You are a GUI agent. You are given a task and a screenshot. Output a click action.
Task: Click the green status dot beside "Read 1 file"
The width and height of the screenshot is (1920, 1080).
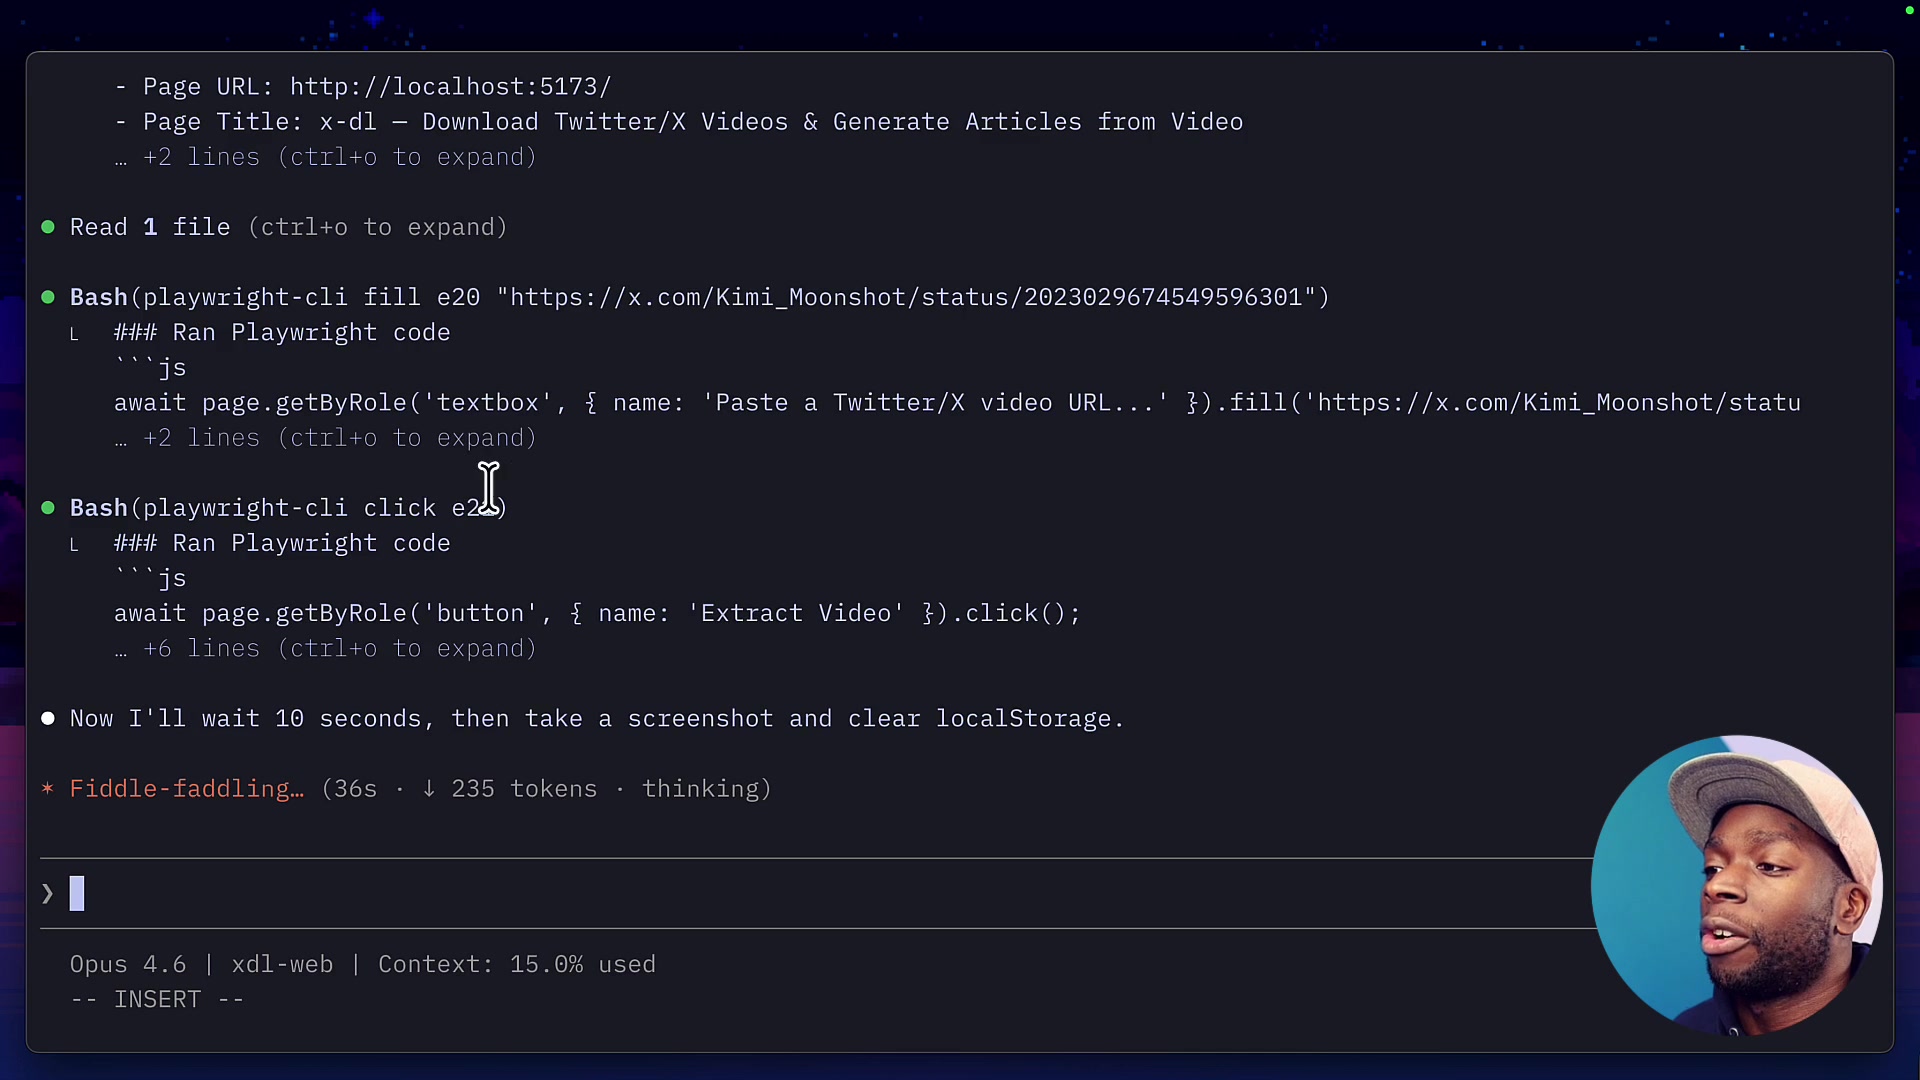point(47,228)
